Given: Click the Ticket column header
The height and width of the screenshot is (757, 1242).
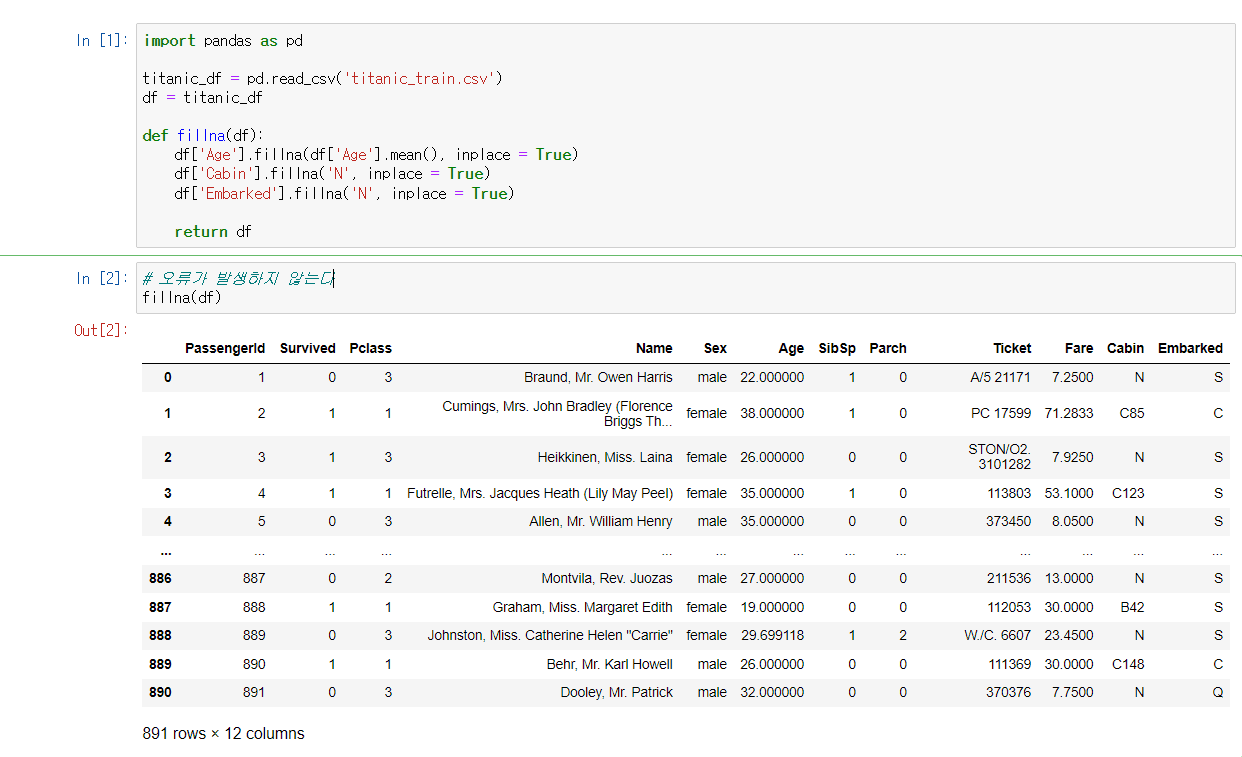Looking at the screenshot, I should click(x=1012, y=348).
